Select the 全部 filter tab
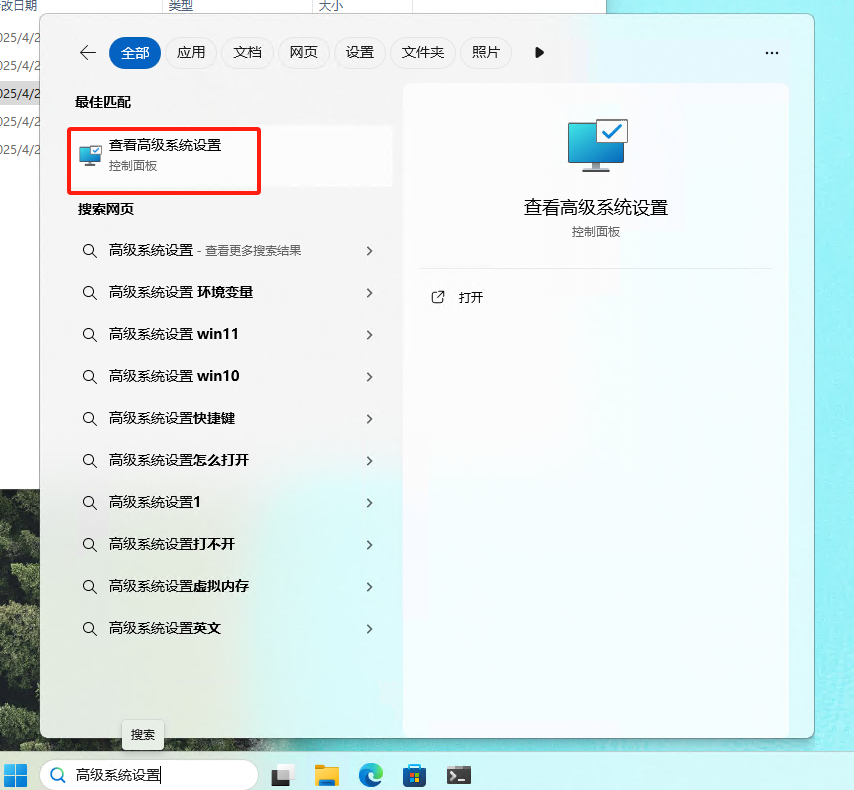The image size is (854, 790). coord(135,53)
